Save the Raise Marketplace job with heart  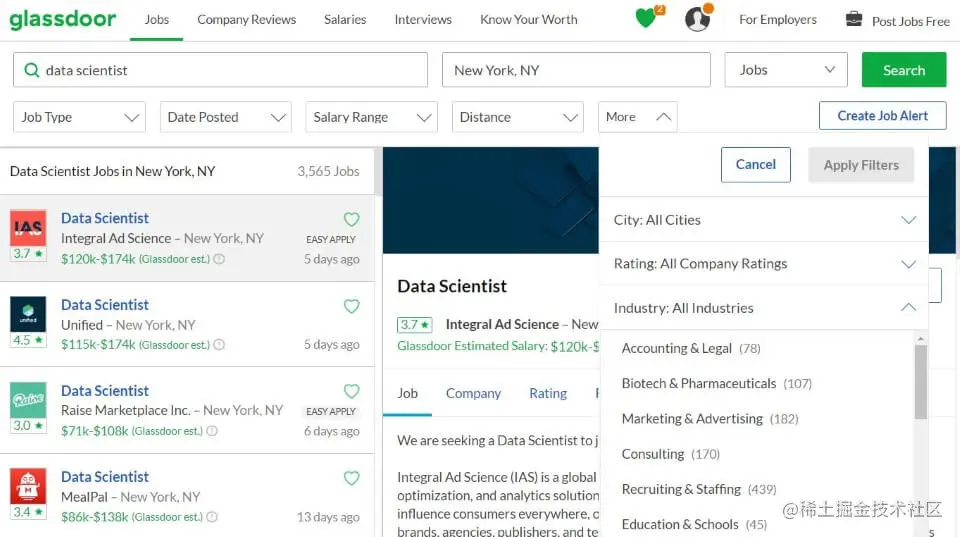[351, 391]
